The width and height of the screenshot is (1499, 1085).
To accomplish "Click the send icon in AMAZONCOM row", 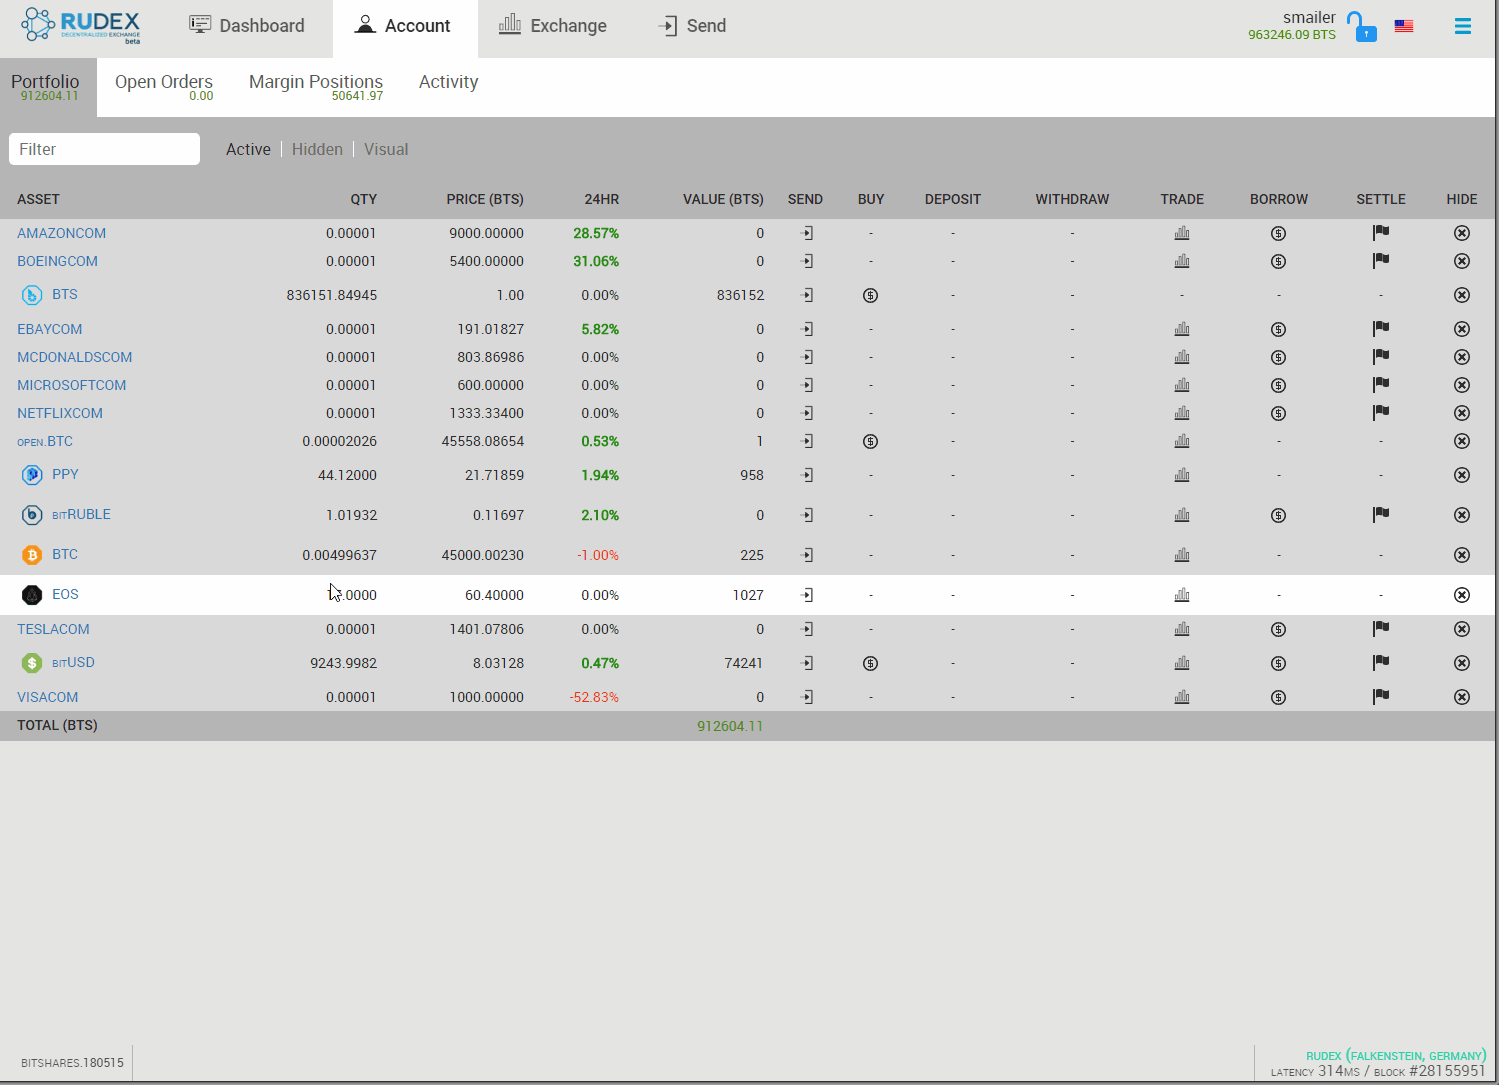I will [807, 233].
